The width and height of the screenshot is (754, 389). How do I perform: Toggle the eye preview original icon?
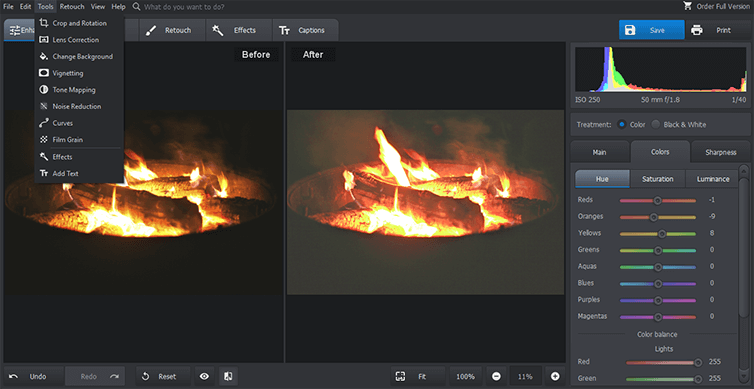click(204, 376)
